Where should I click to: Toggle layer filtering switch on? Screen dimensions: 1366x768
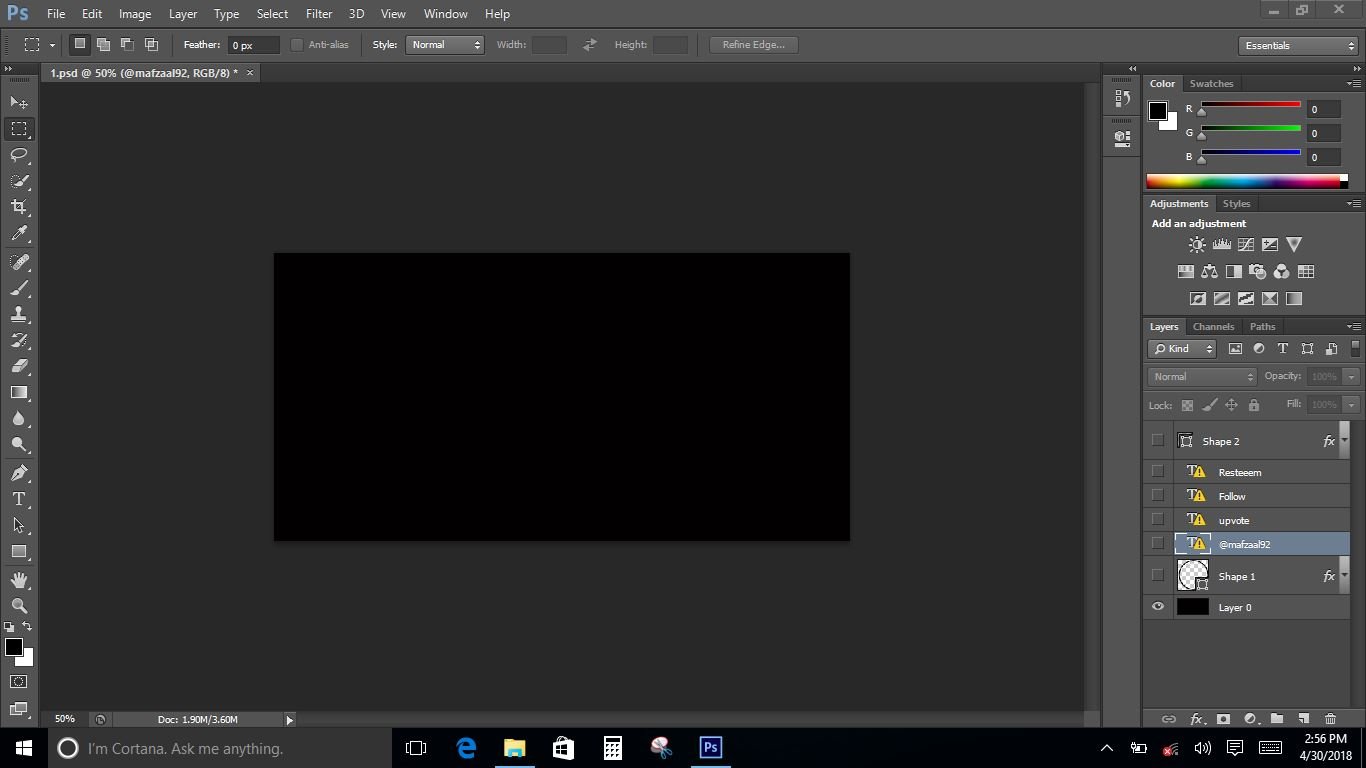click(1355, 348)
